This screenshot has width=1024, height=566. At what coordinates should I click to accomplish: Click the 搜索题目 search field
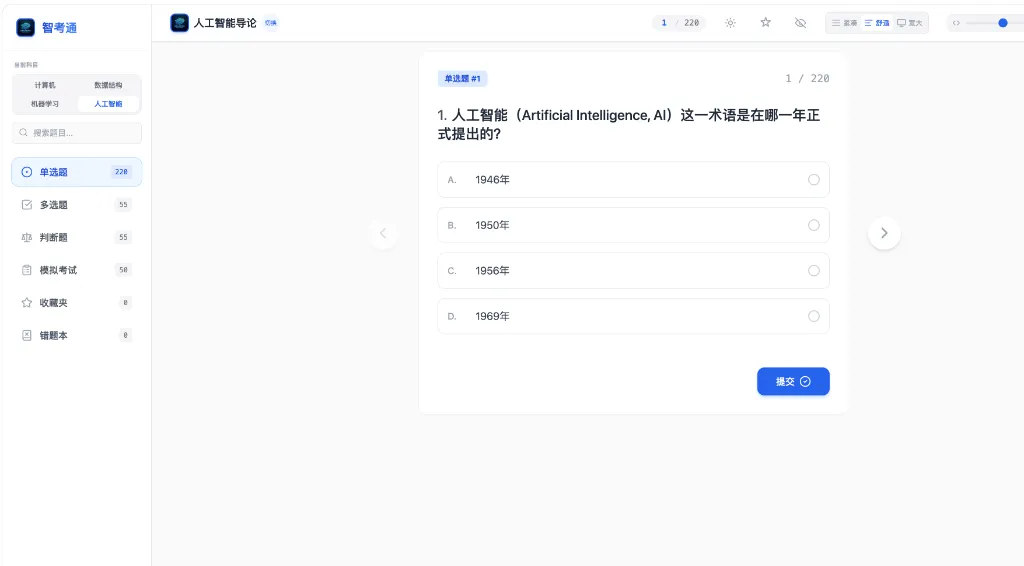coord(76,133)
